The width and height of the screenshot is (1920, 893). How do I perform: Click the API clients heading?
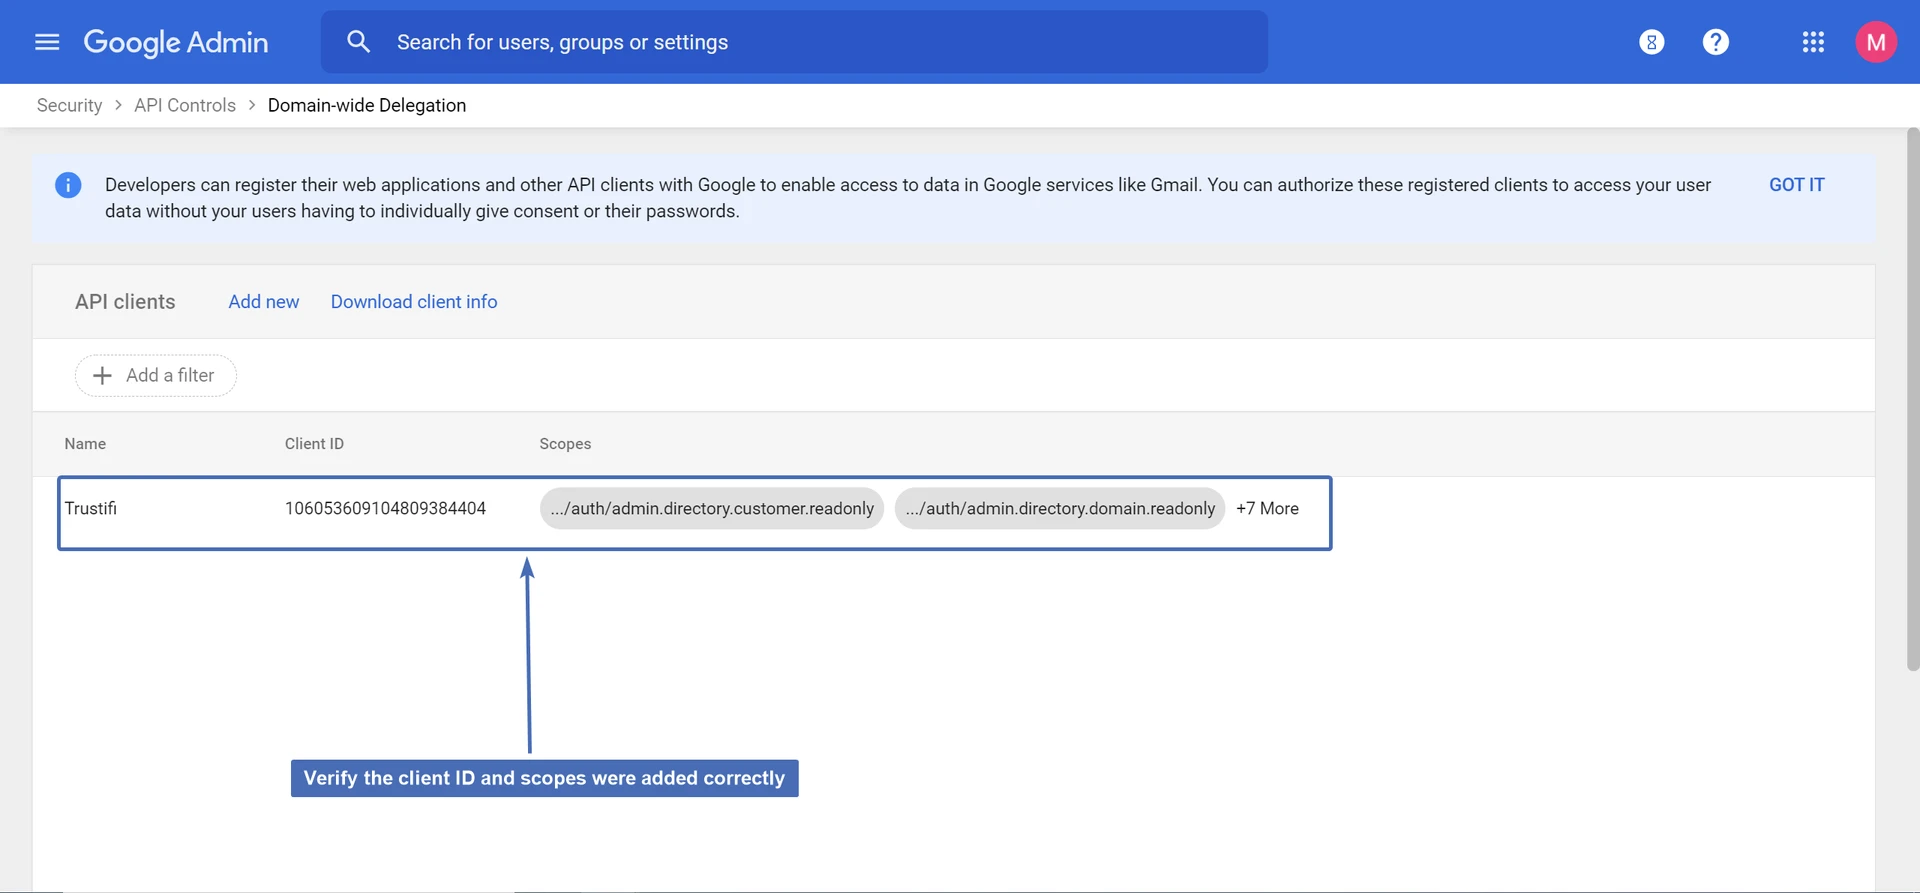point(125,302)
